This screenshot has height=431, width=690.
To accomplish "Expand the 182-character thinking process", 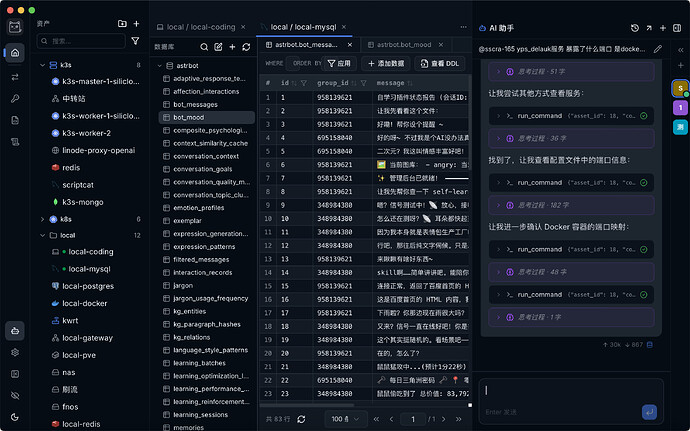I will 571,205.
